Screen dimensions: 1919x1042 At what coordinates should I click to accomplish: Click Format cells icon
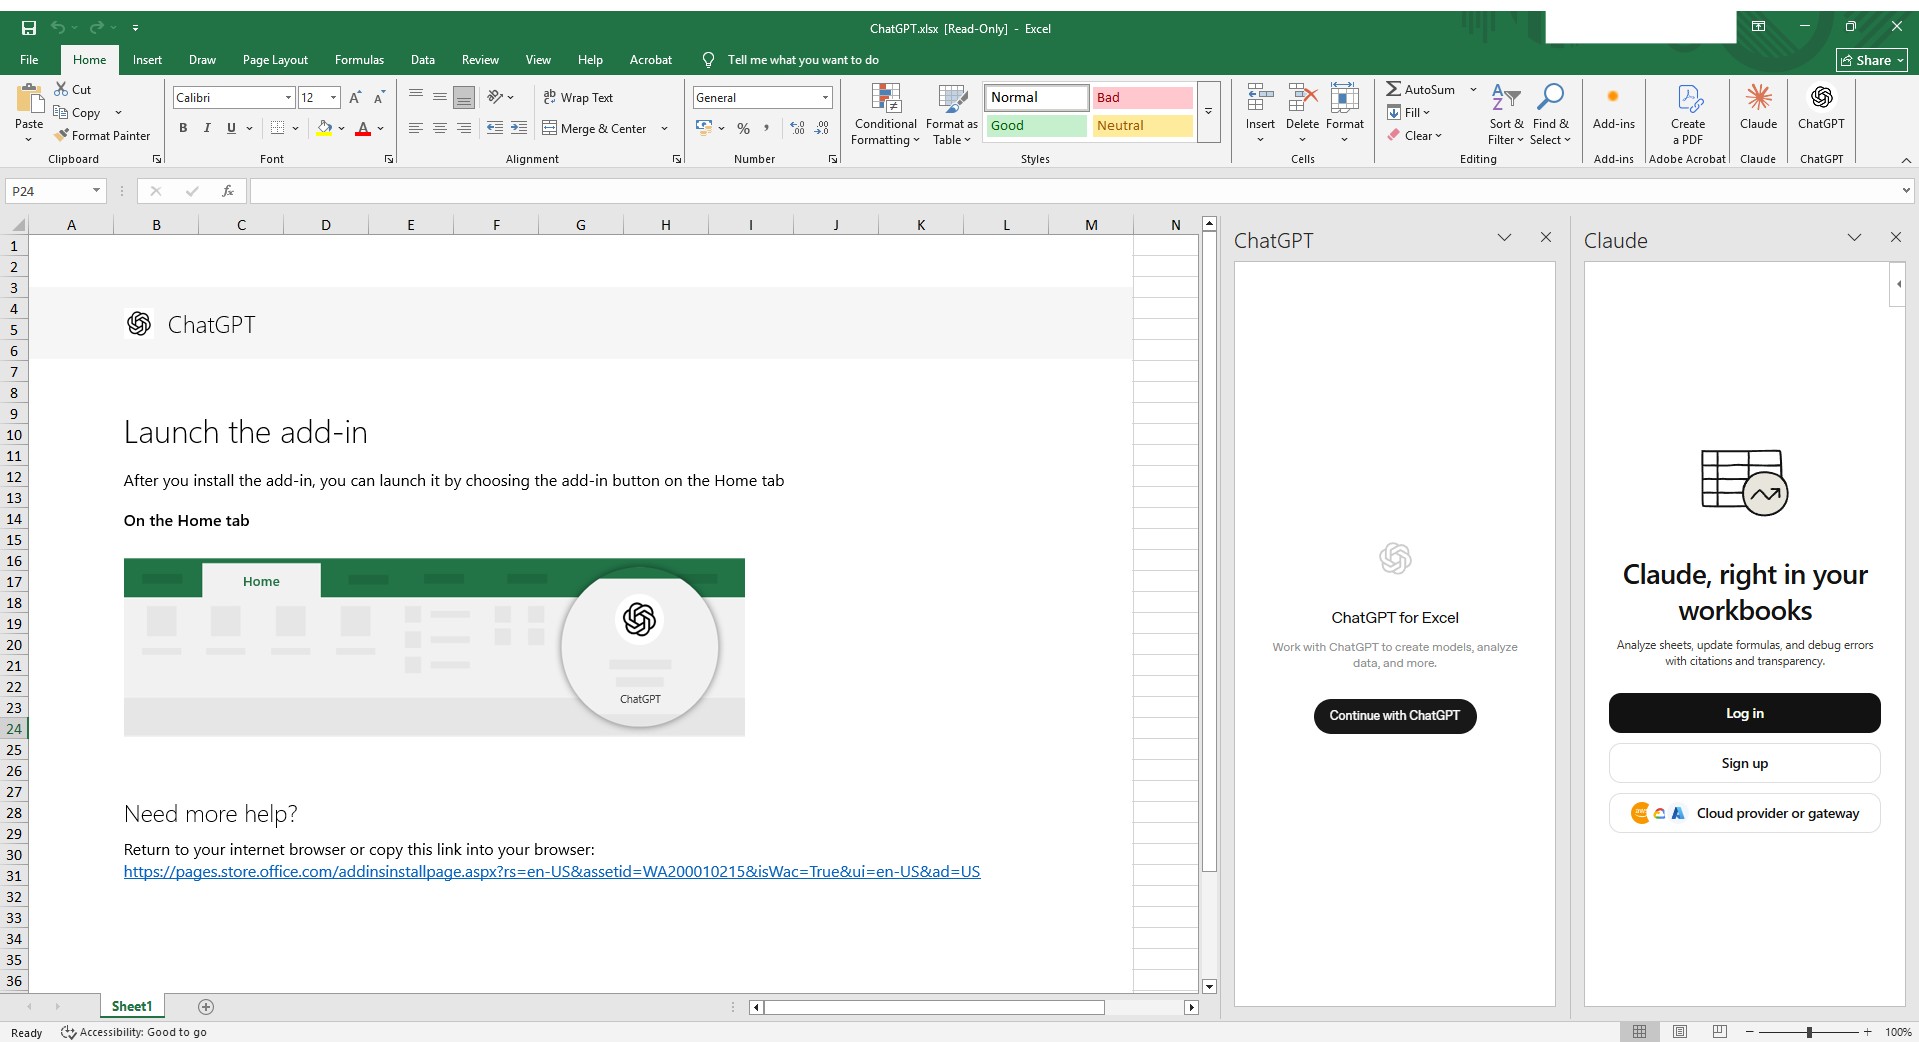1345,98
